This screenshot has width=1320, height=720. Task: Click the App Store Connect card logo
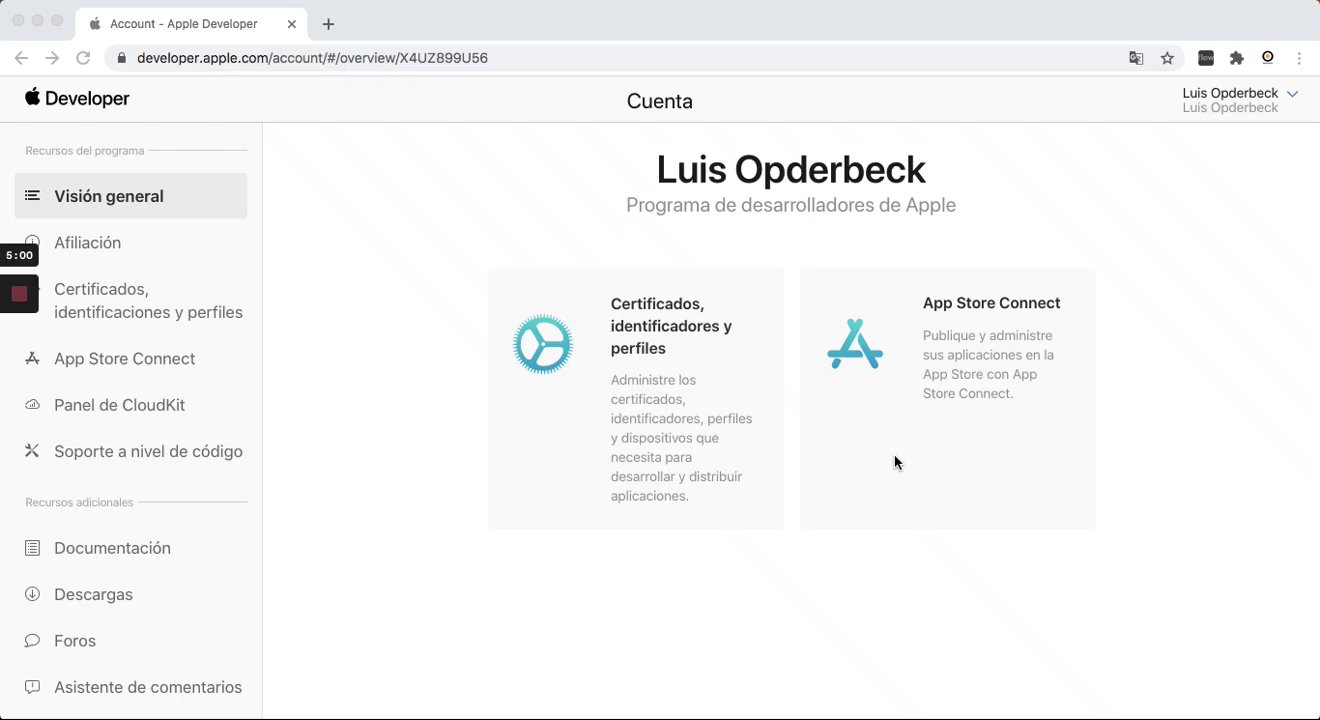coord(855,344)
